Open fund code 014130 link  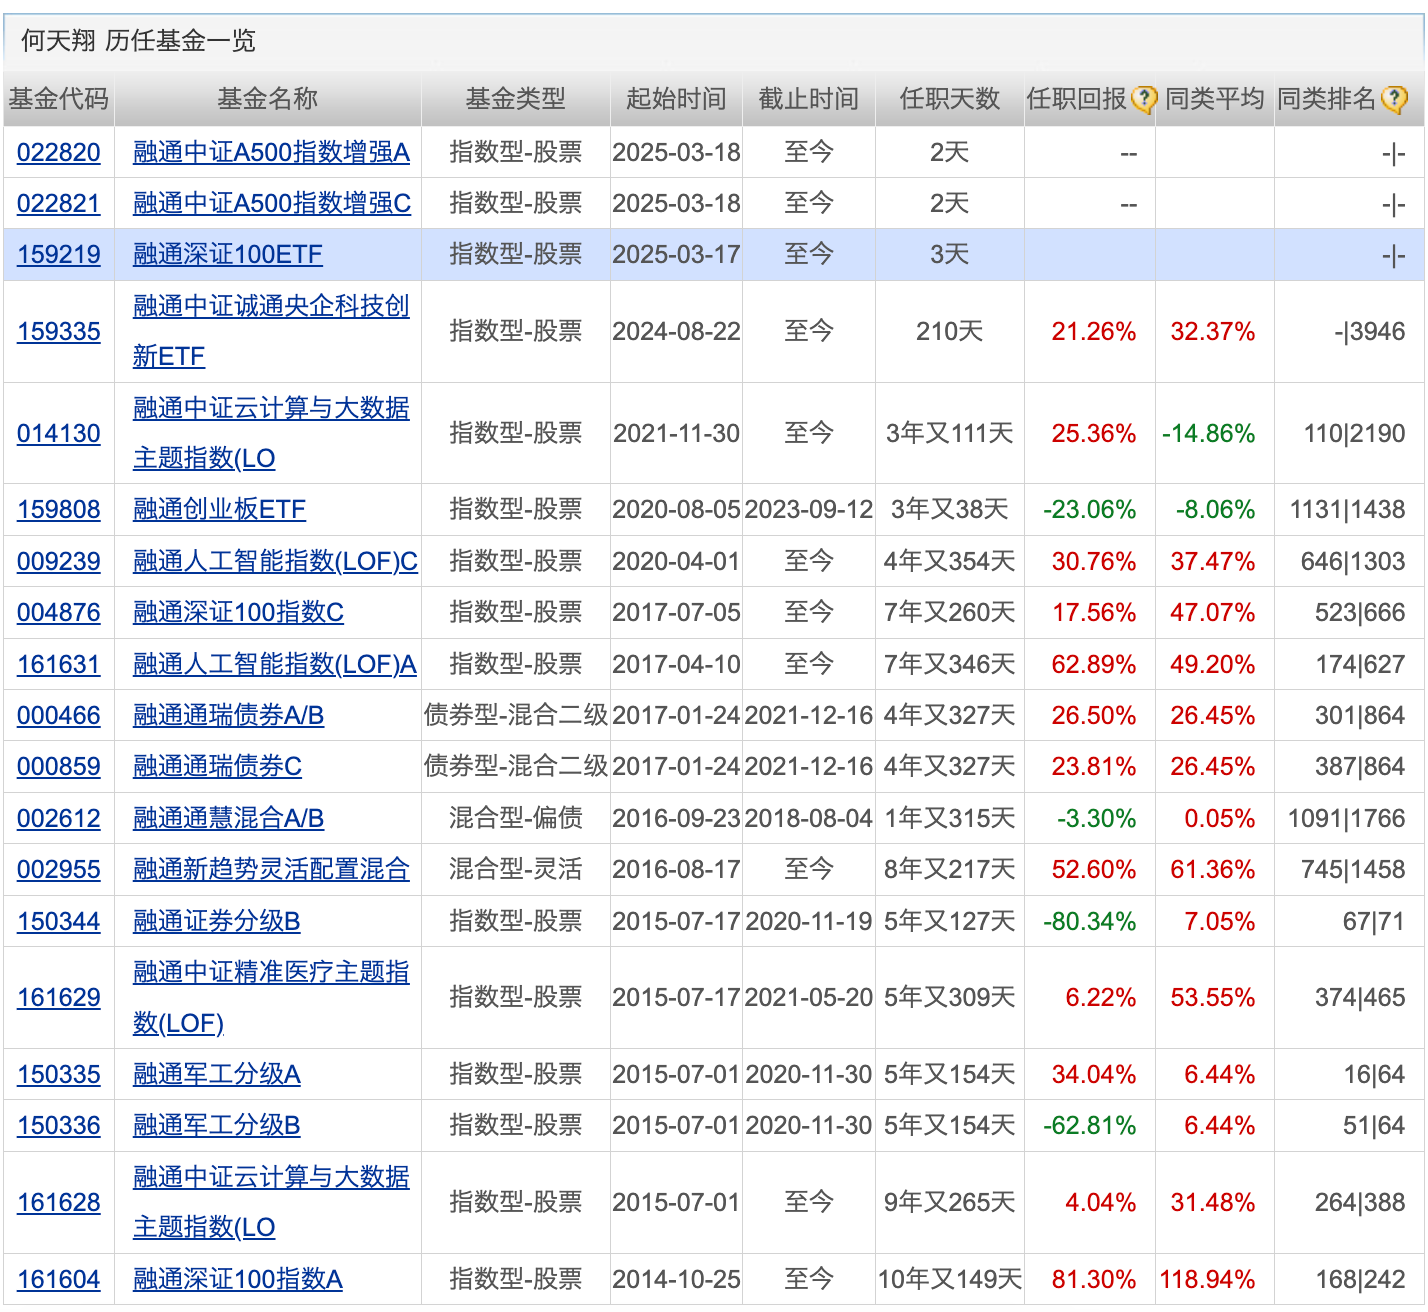[x=59, y=433]
